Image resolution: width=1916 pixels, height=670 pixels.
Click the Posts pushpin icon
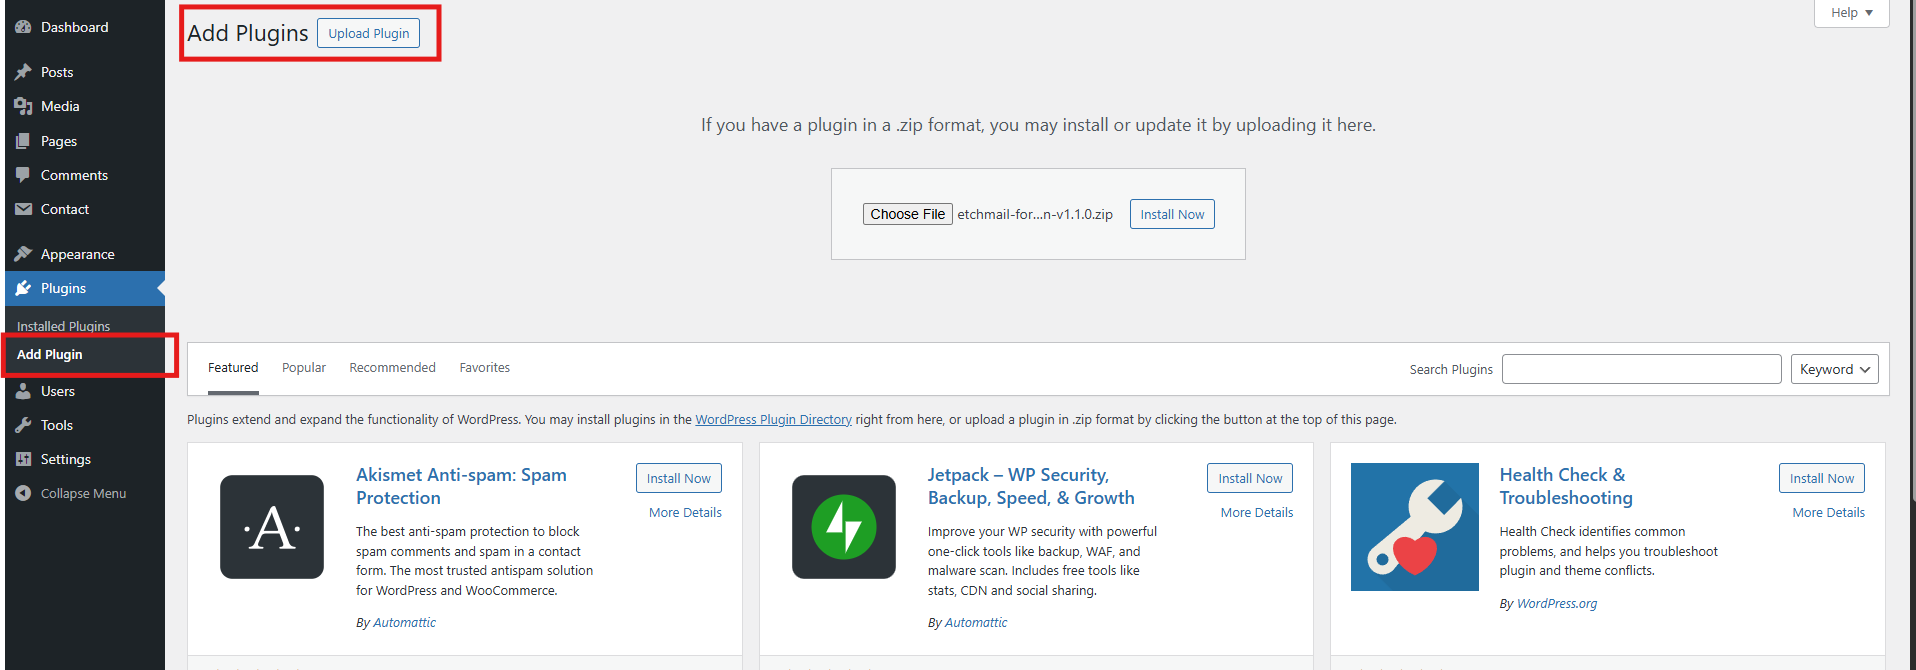click(x=23, y=72)
